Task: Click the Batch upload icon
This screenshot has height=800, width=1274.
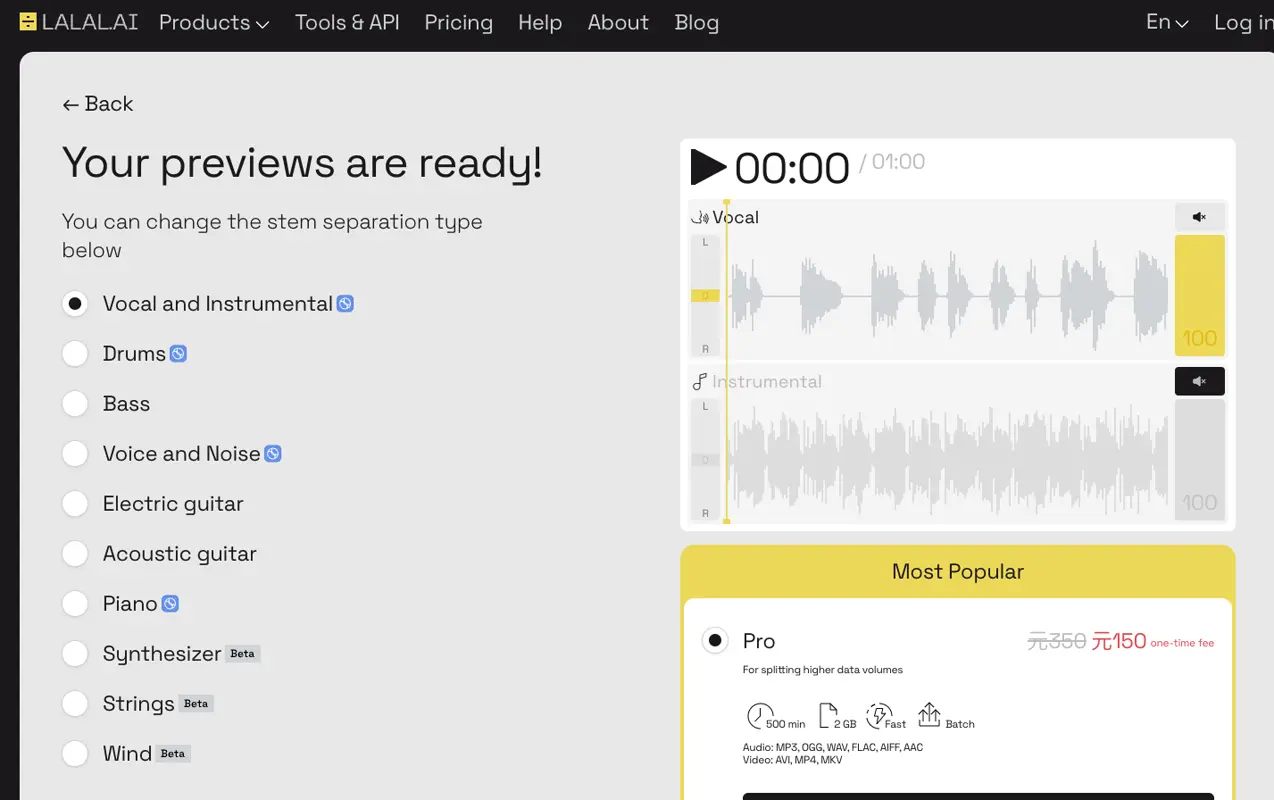Action: [929, 714]
